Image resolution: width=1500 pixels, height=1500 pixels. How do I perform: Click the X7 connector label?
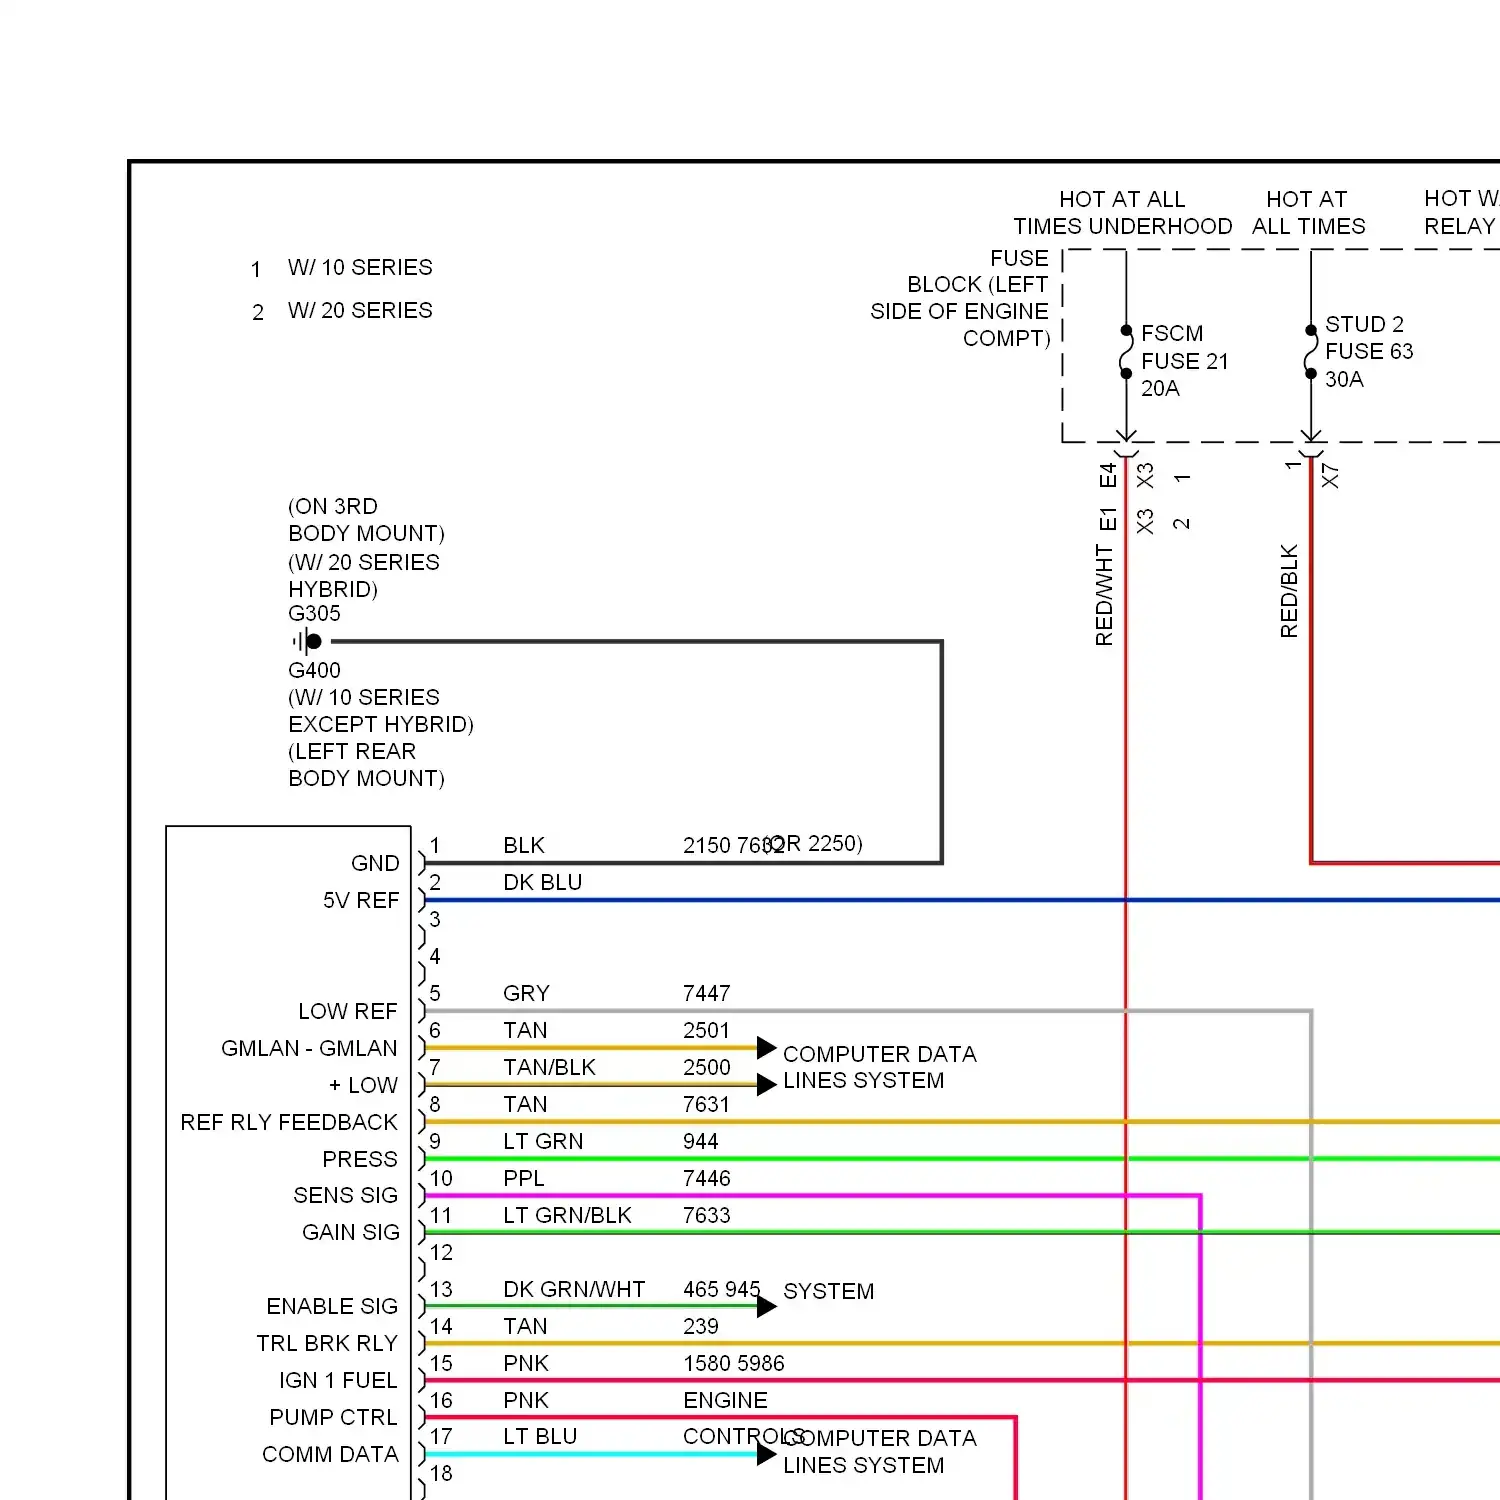tap(1329, 476)
